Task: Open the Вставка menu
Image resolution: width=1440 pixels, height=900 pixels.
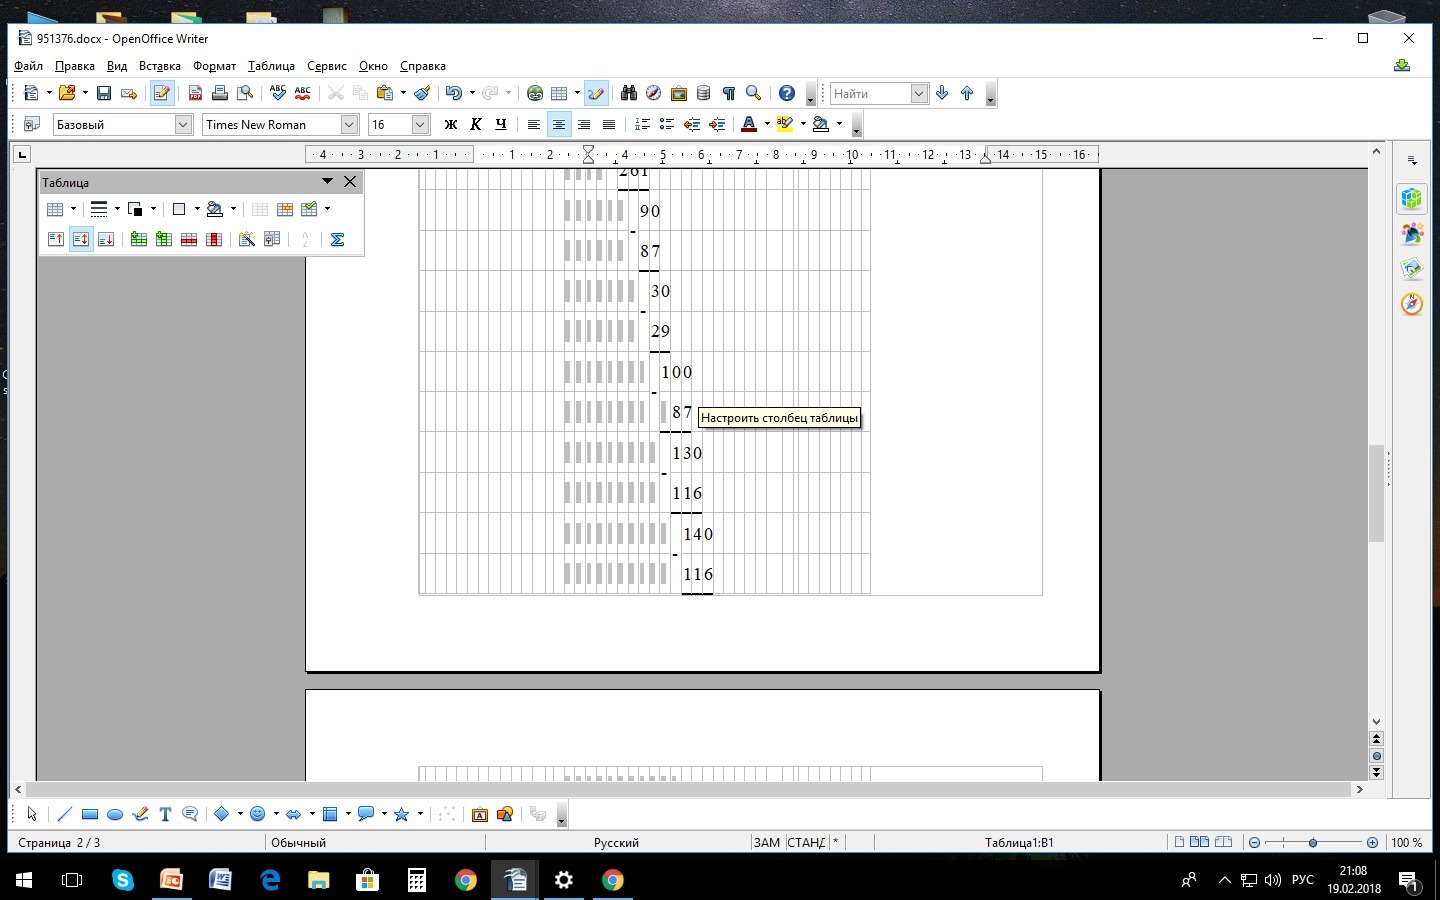Action: point(160,66)
